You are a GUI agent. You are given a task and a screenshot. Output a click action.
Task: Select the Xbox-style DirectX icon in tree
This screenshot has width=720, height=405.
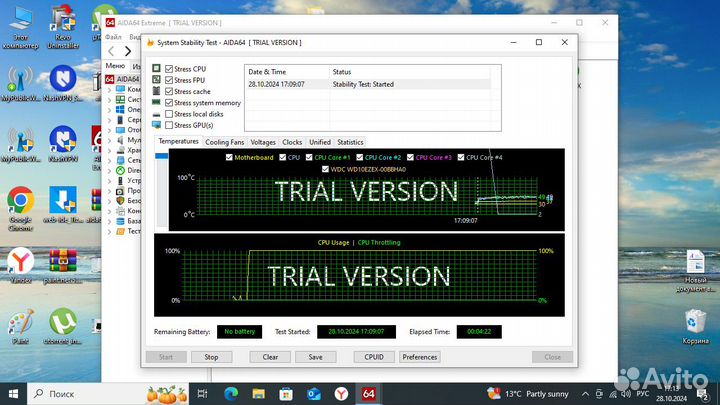tap(120, 170)
